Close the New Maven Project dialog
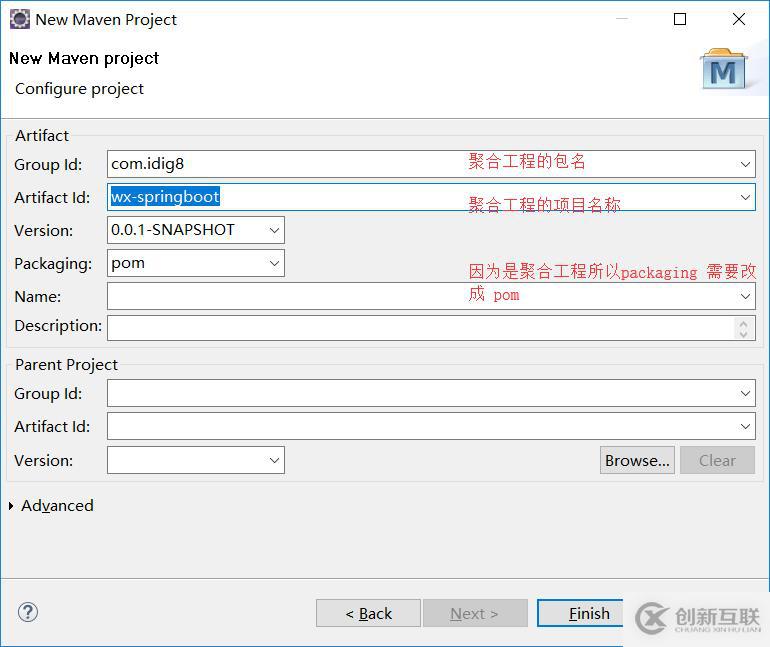Screen dimensions: 770x647 pos(739,19)
